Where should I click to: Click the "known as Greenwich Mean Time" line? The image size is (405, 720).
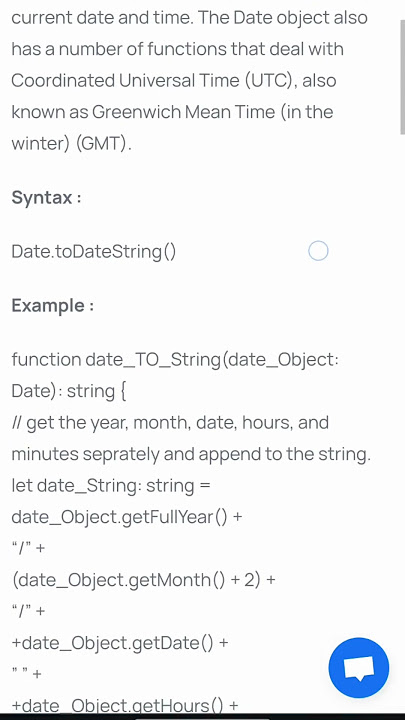click(172, 112)
